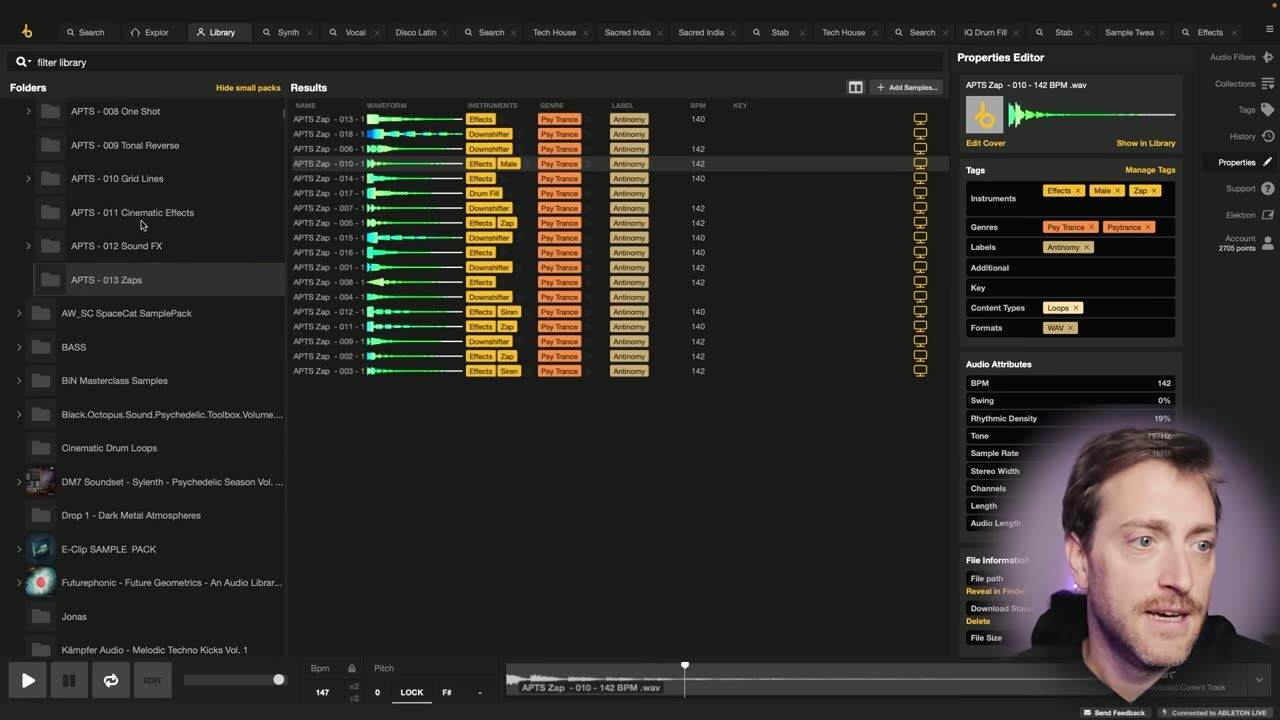1280x720 pixels.
Task: Click the computer icon in APTS Zap - 003 row
Action: point(920,371)
